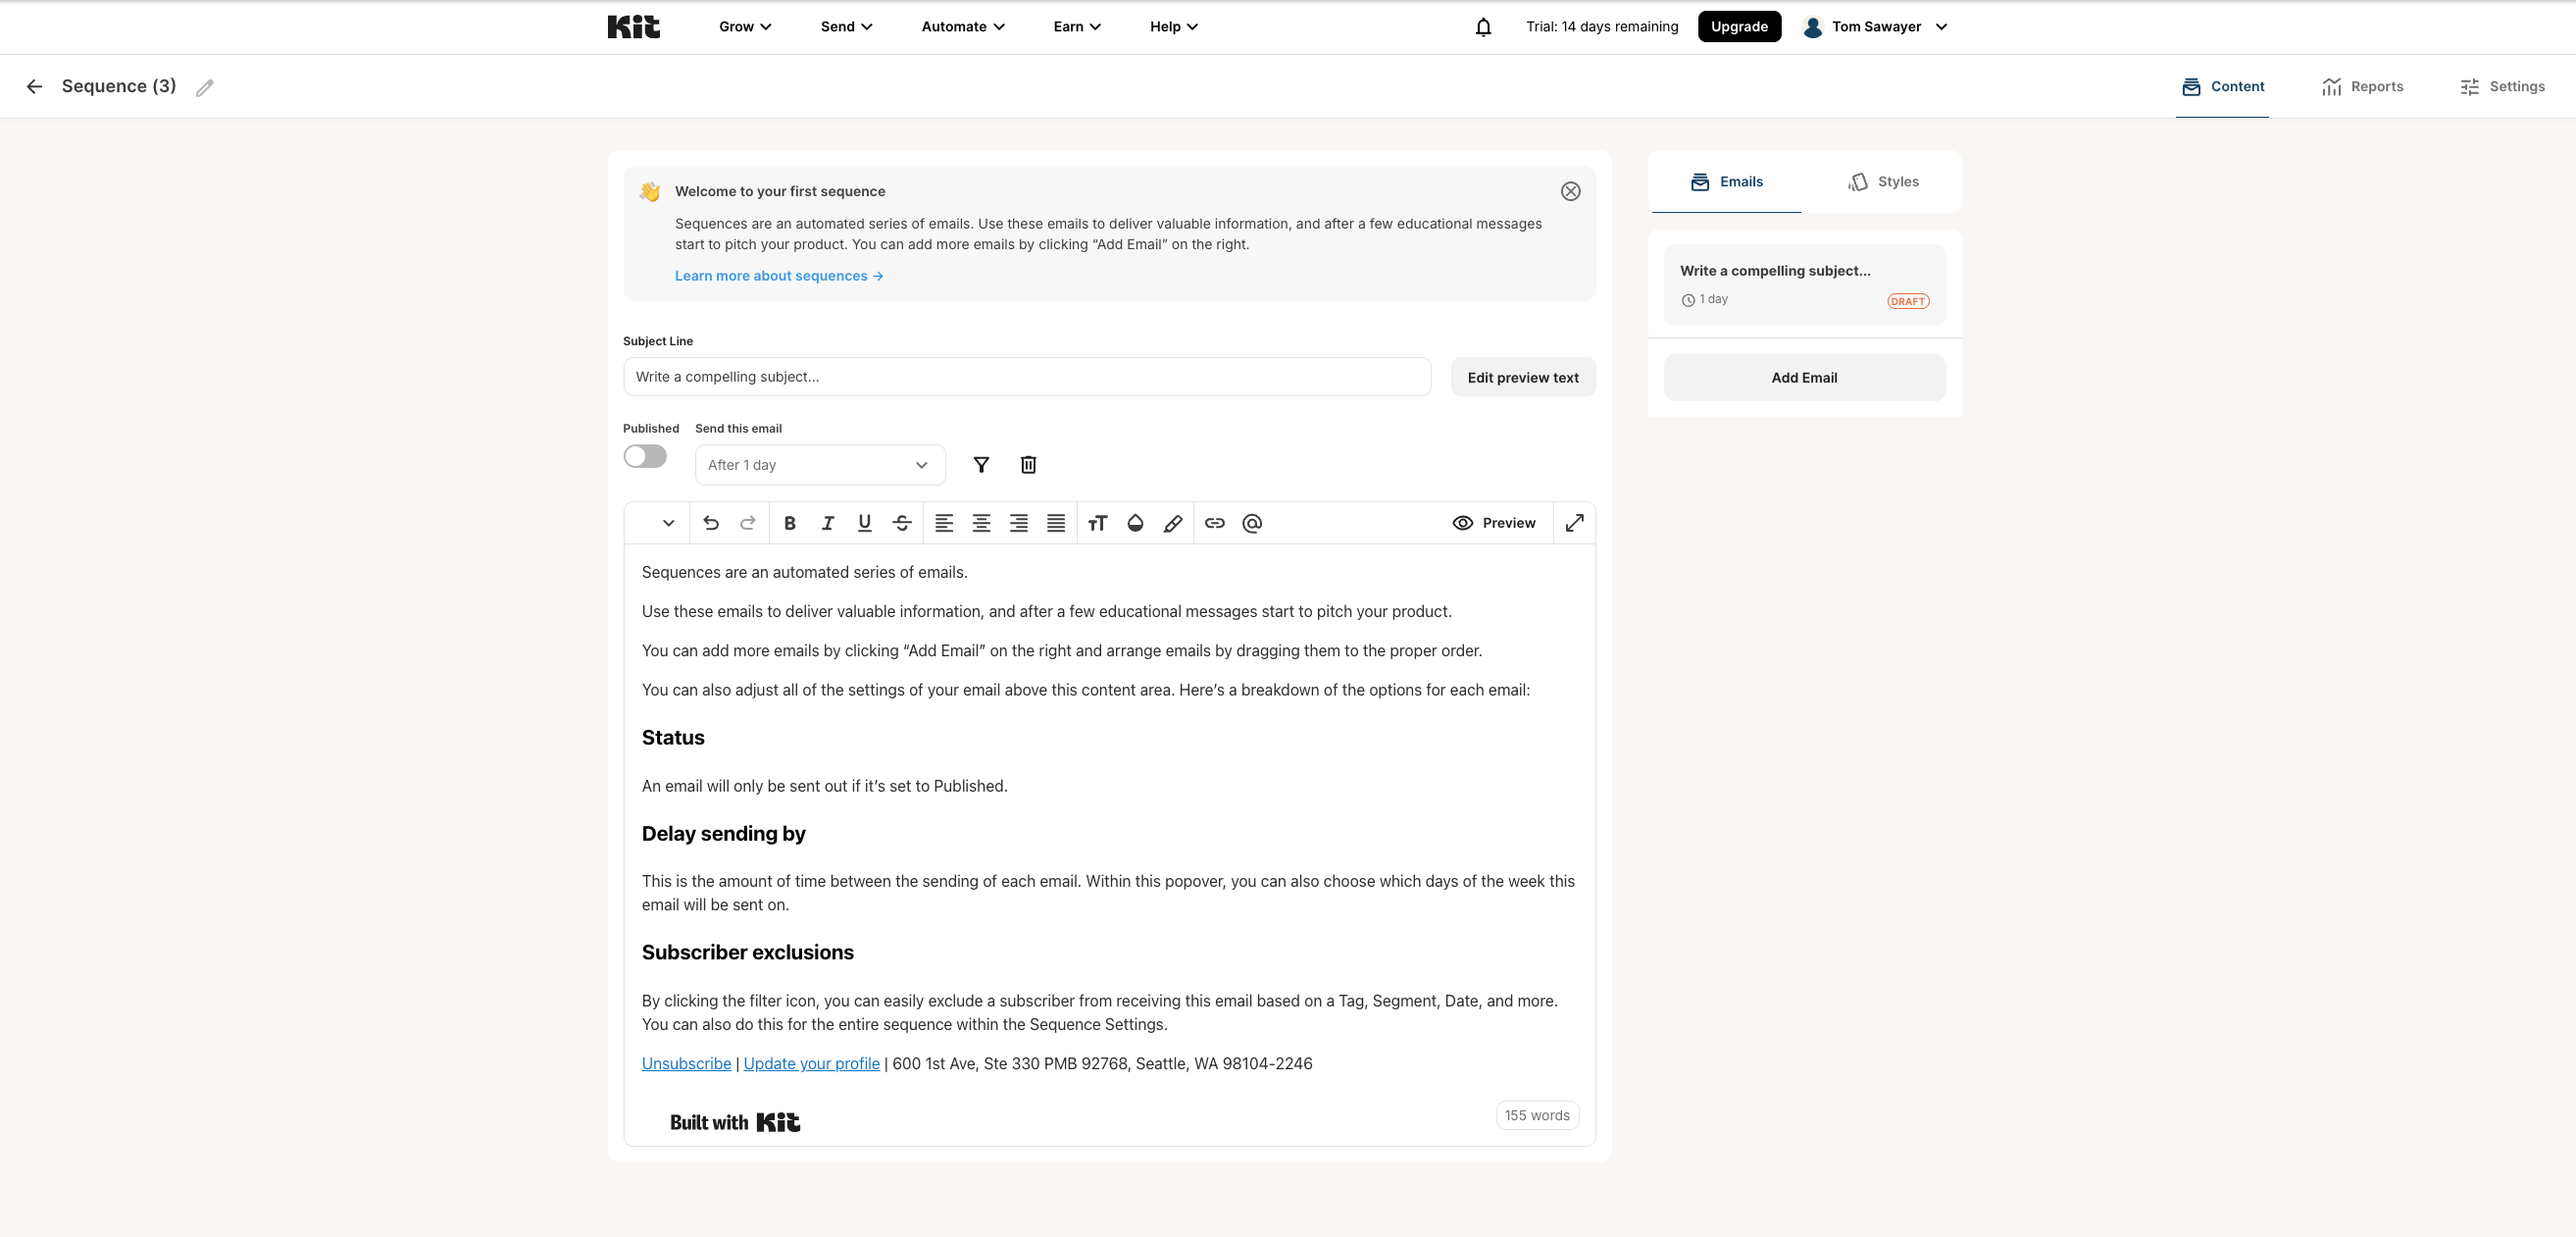Viewport: 2576px width, 1237px height.
Task: Toggle italic formatting
Action: [827, 523]
